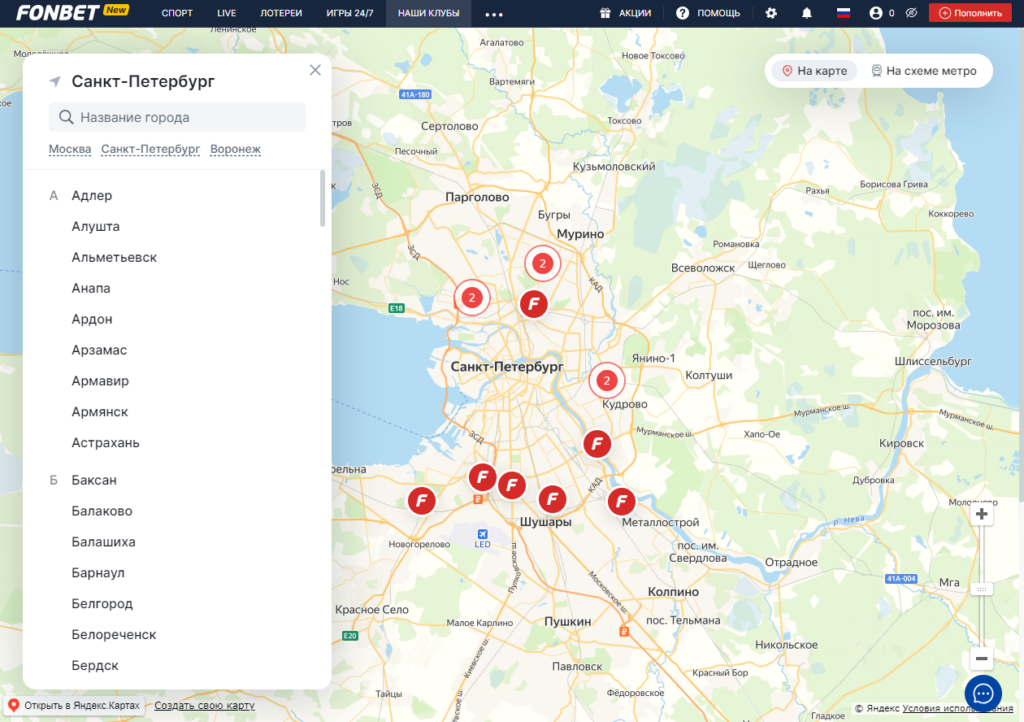Focus the Название города search field
The height and width of the screenshot is (722, 1024).
coord(177,118)
